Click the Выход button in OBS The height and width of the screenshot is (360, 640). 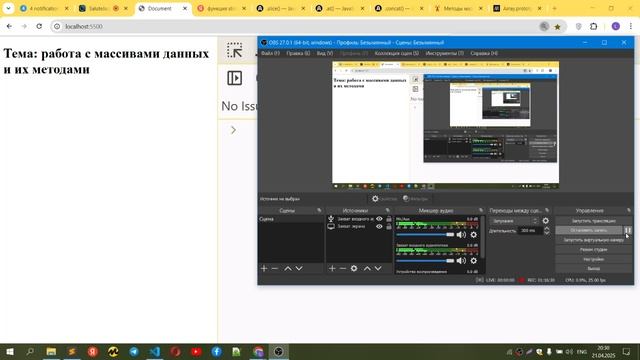tap(593, 269)
